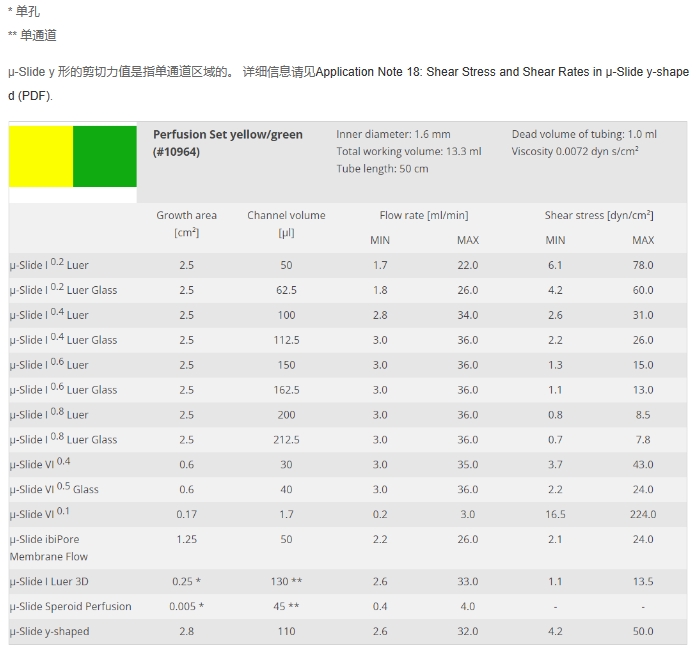Click the 'Channel volume [µl]' column header
The image size is (696, 657).
pos(286,224)
